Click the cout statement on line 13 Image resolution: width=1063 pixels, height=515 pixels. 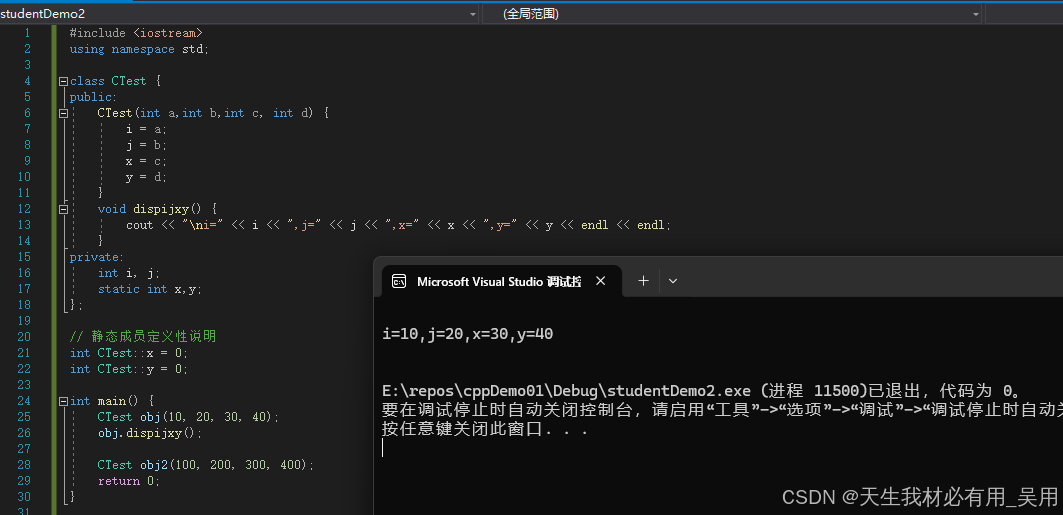(x=399, y=225)
